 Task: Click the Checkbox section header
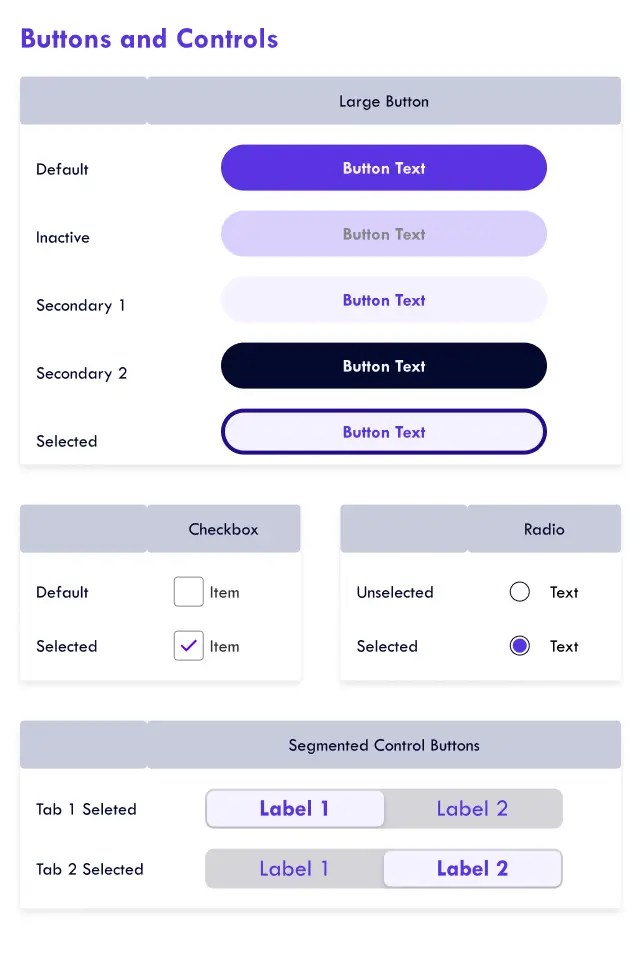[223, 529]
